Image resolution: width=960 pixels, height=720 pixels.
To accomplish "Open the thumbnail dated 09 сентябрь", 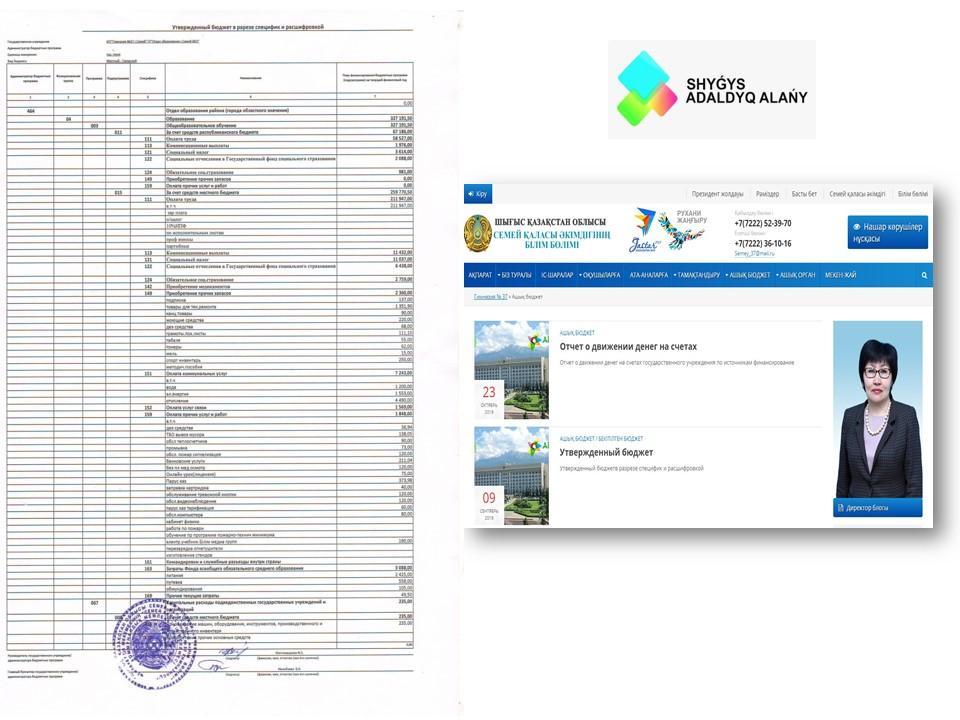I will 511,476.
